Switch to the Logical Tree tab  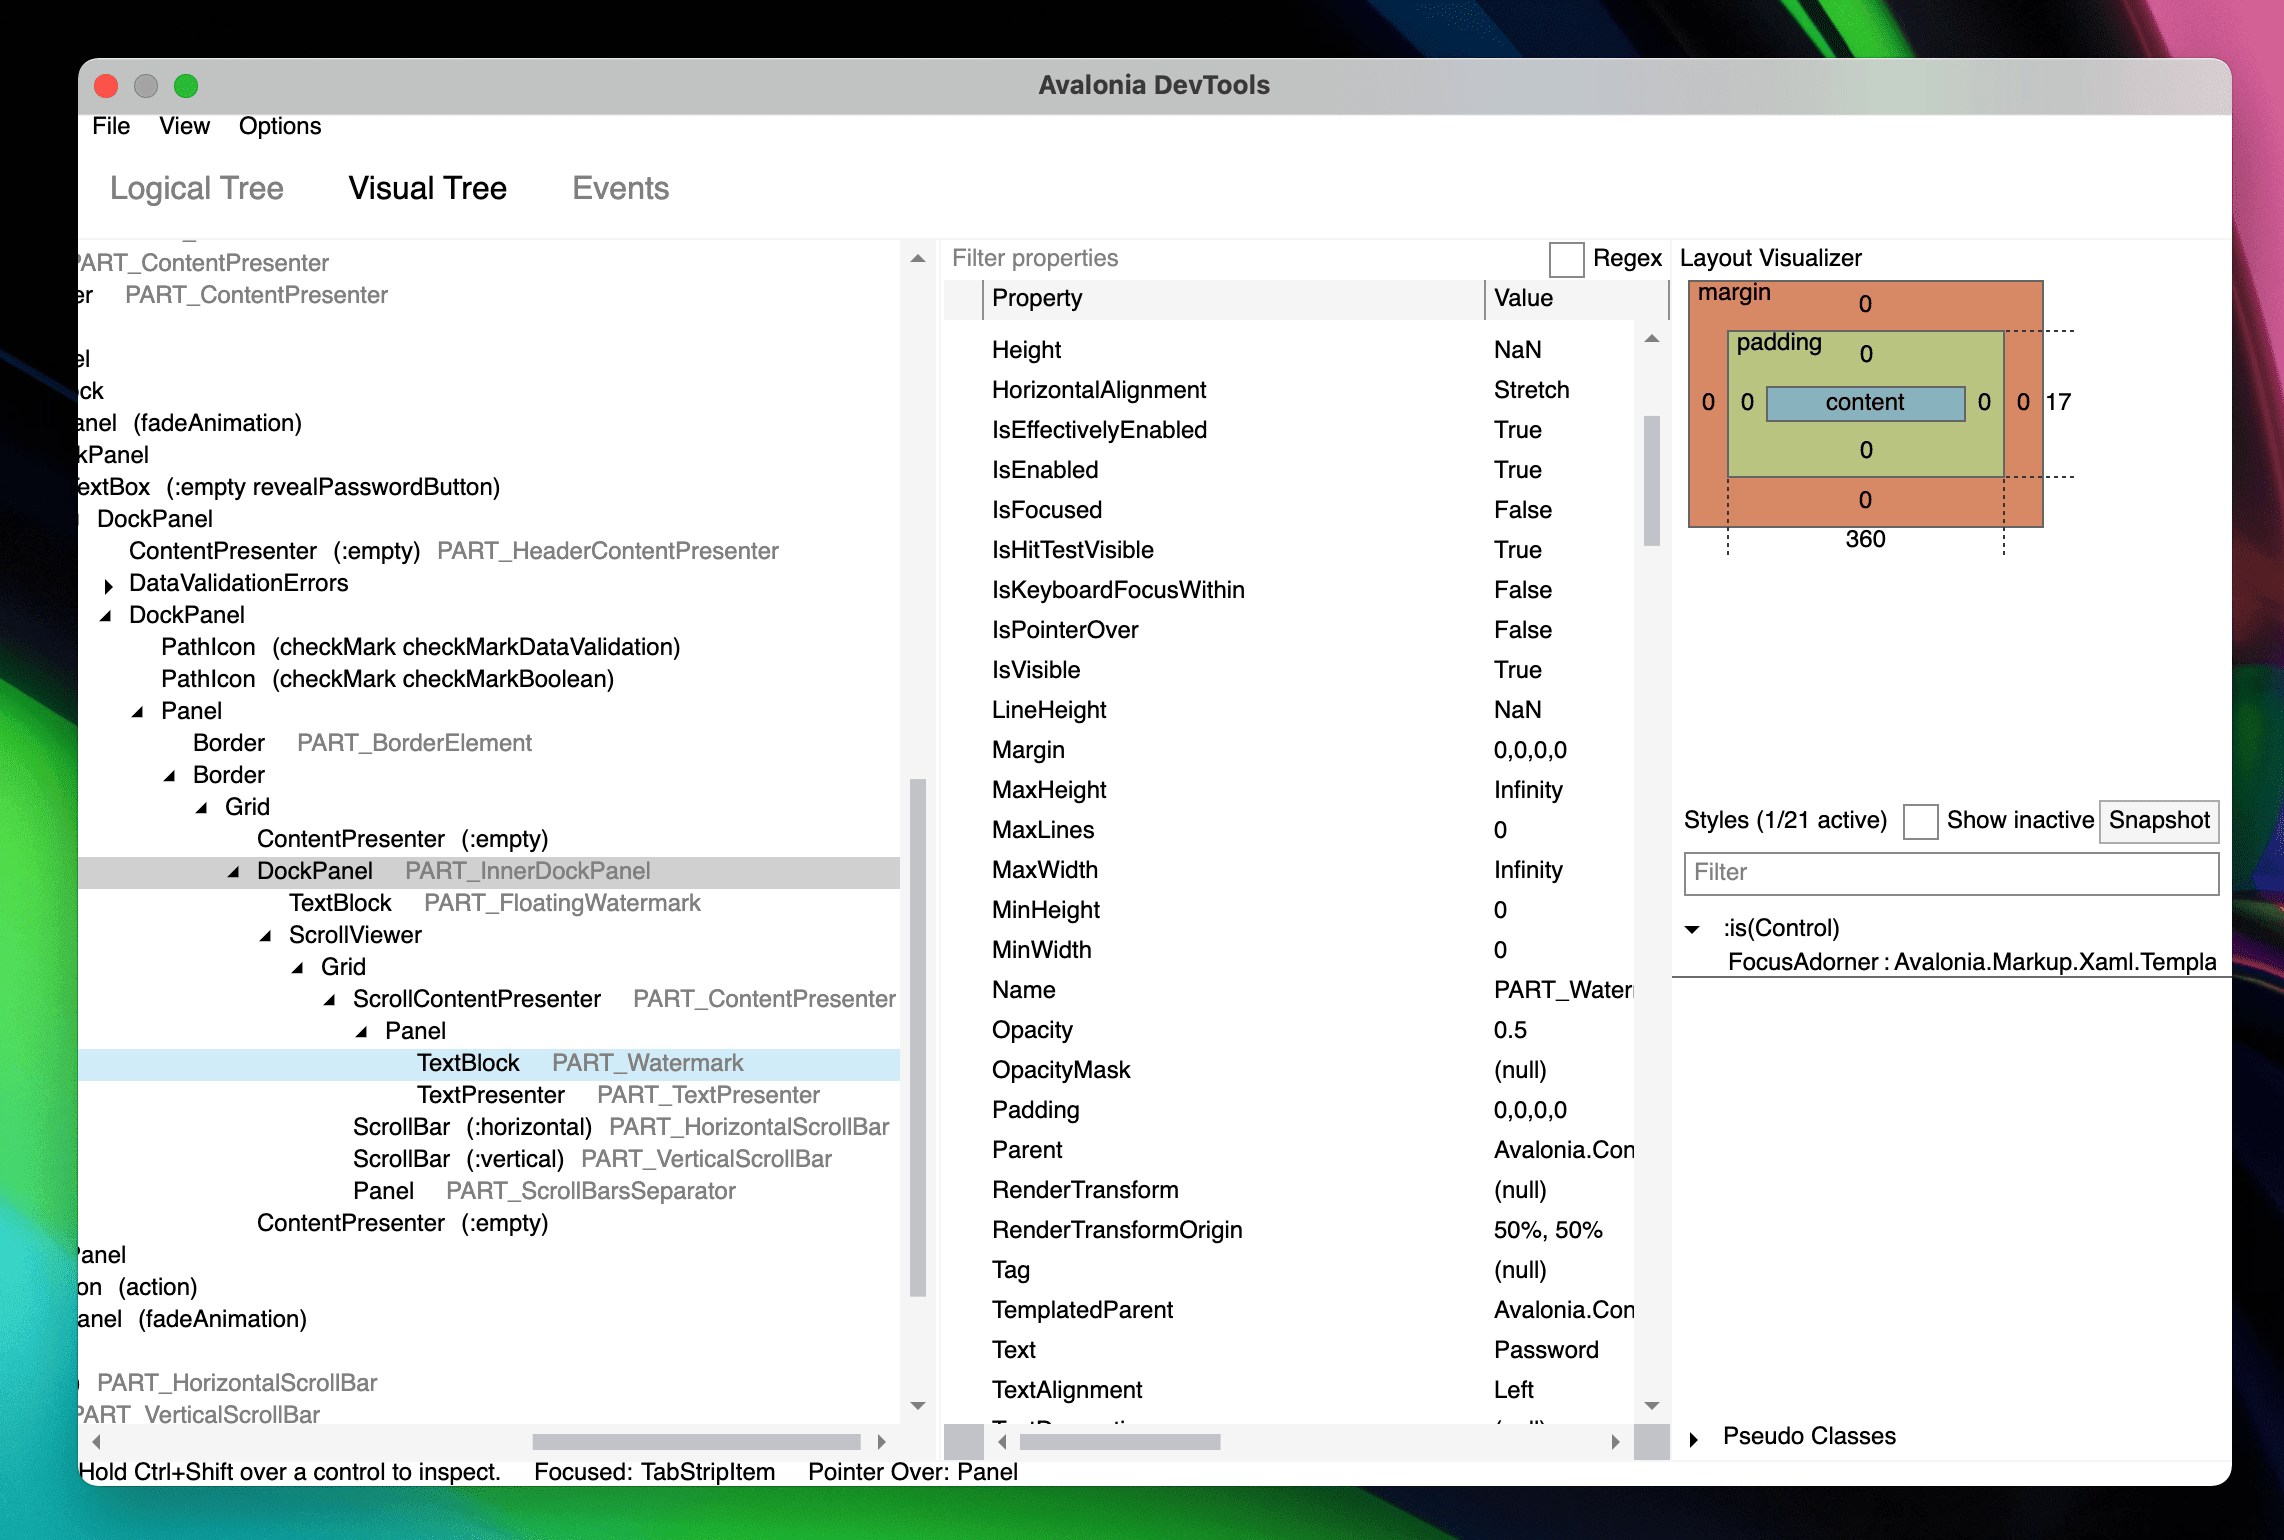coord(197,188)
